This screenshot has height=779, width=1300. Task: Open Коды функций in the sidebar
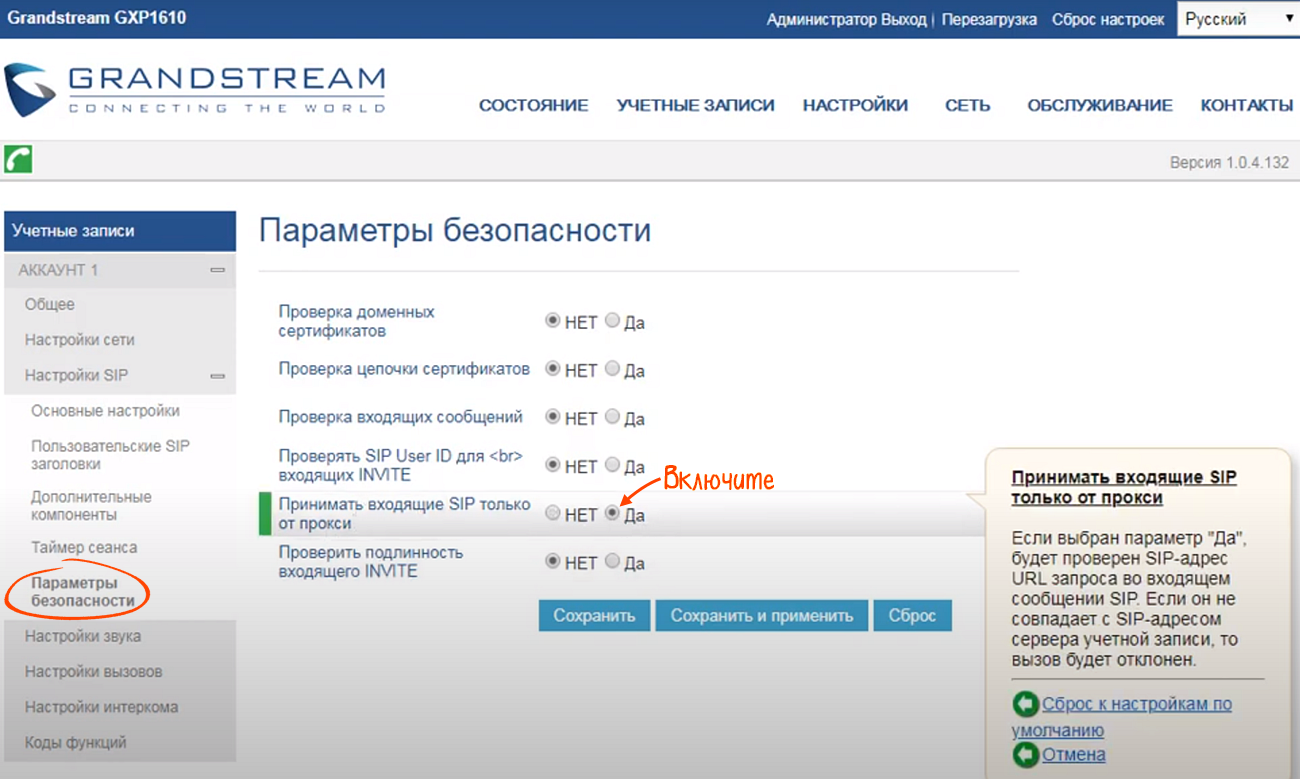[x=76, y=743]
